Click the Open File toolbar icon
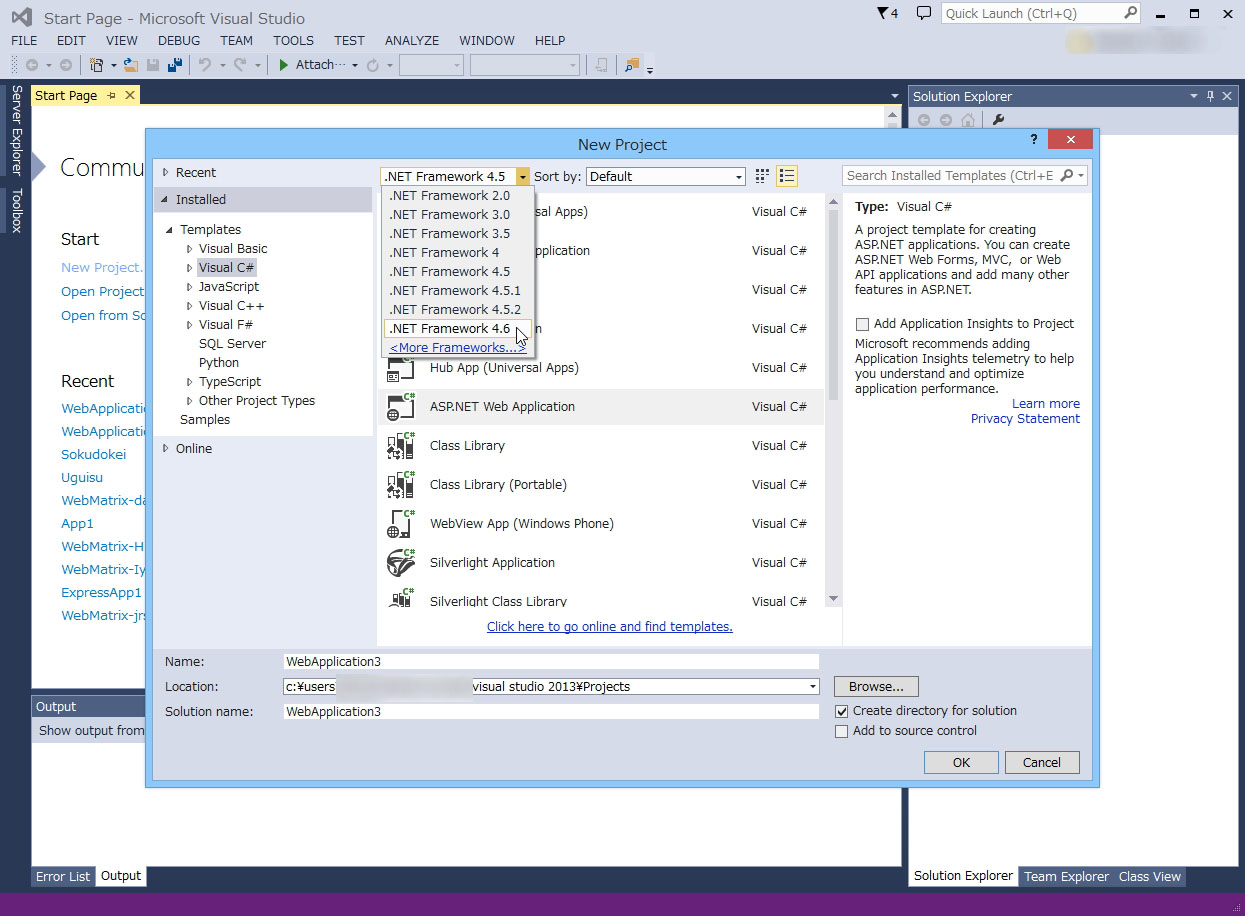Image resolution: width=1245 pixels, height=916 pixels. 130,65
